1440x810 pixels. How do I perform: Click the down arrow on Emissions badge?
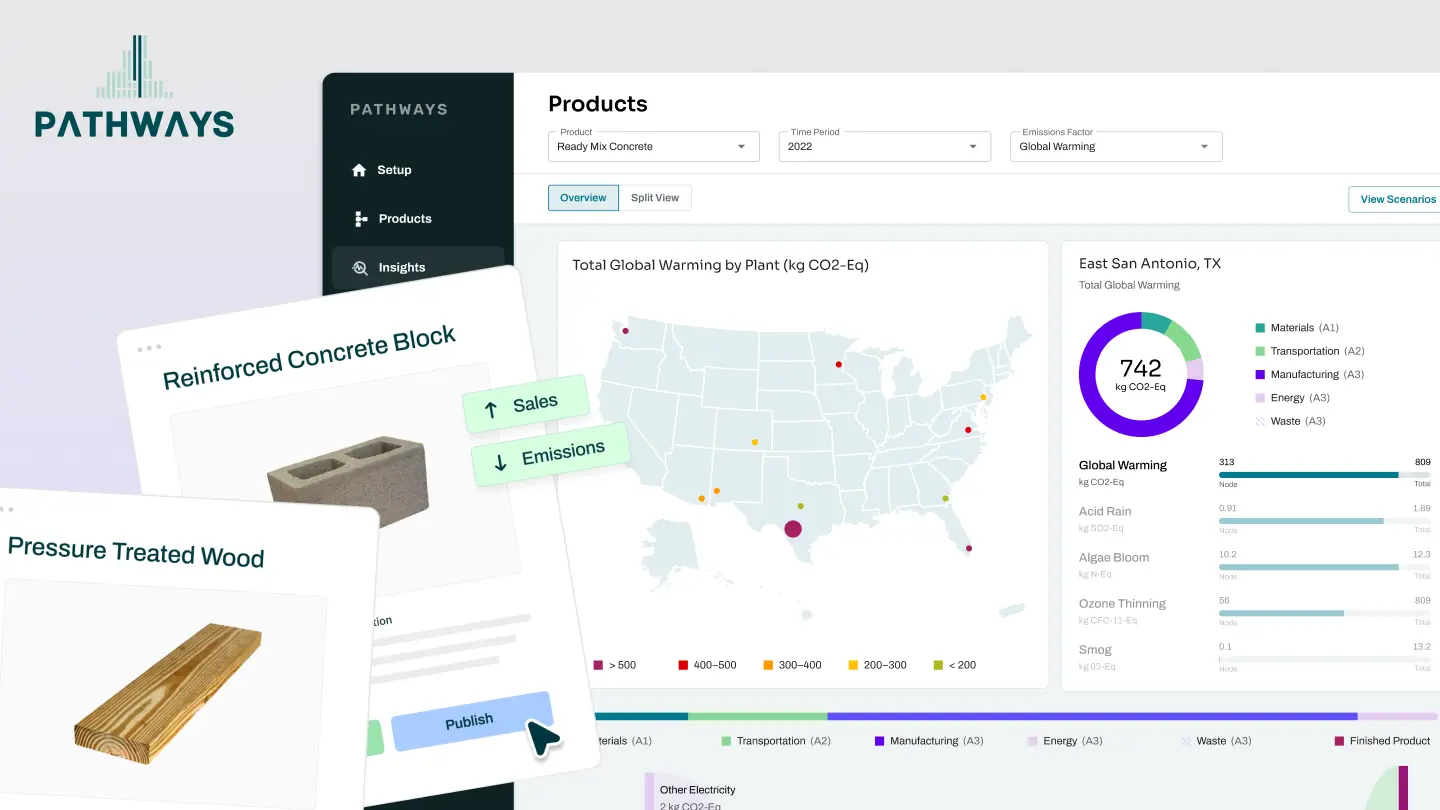[500, 463]
